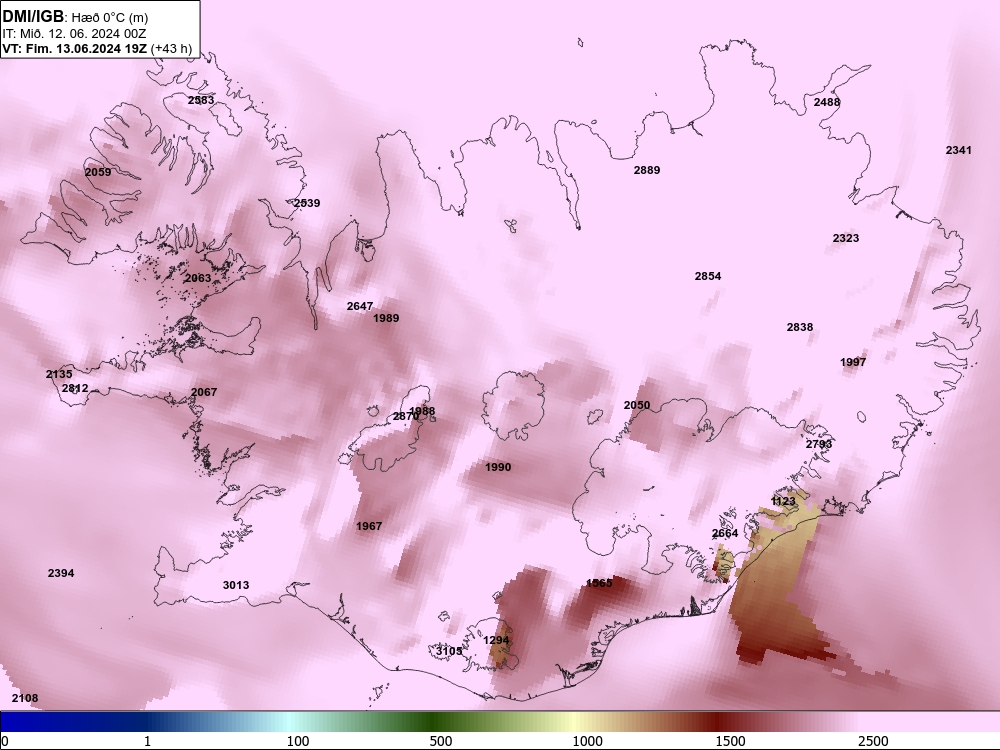Image resolution: width=1000 pixels, height=750 pixels.
Task: Click the map value 2854
Action: (708, 277)
